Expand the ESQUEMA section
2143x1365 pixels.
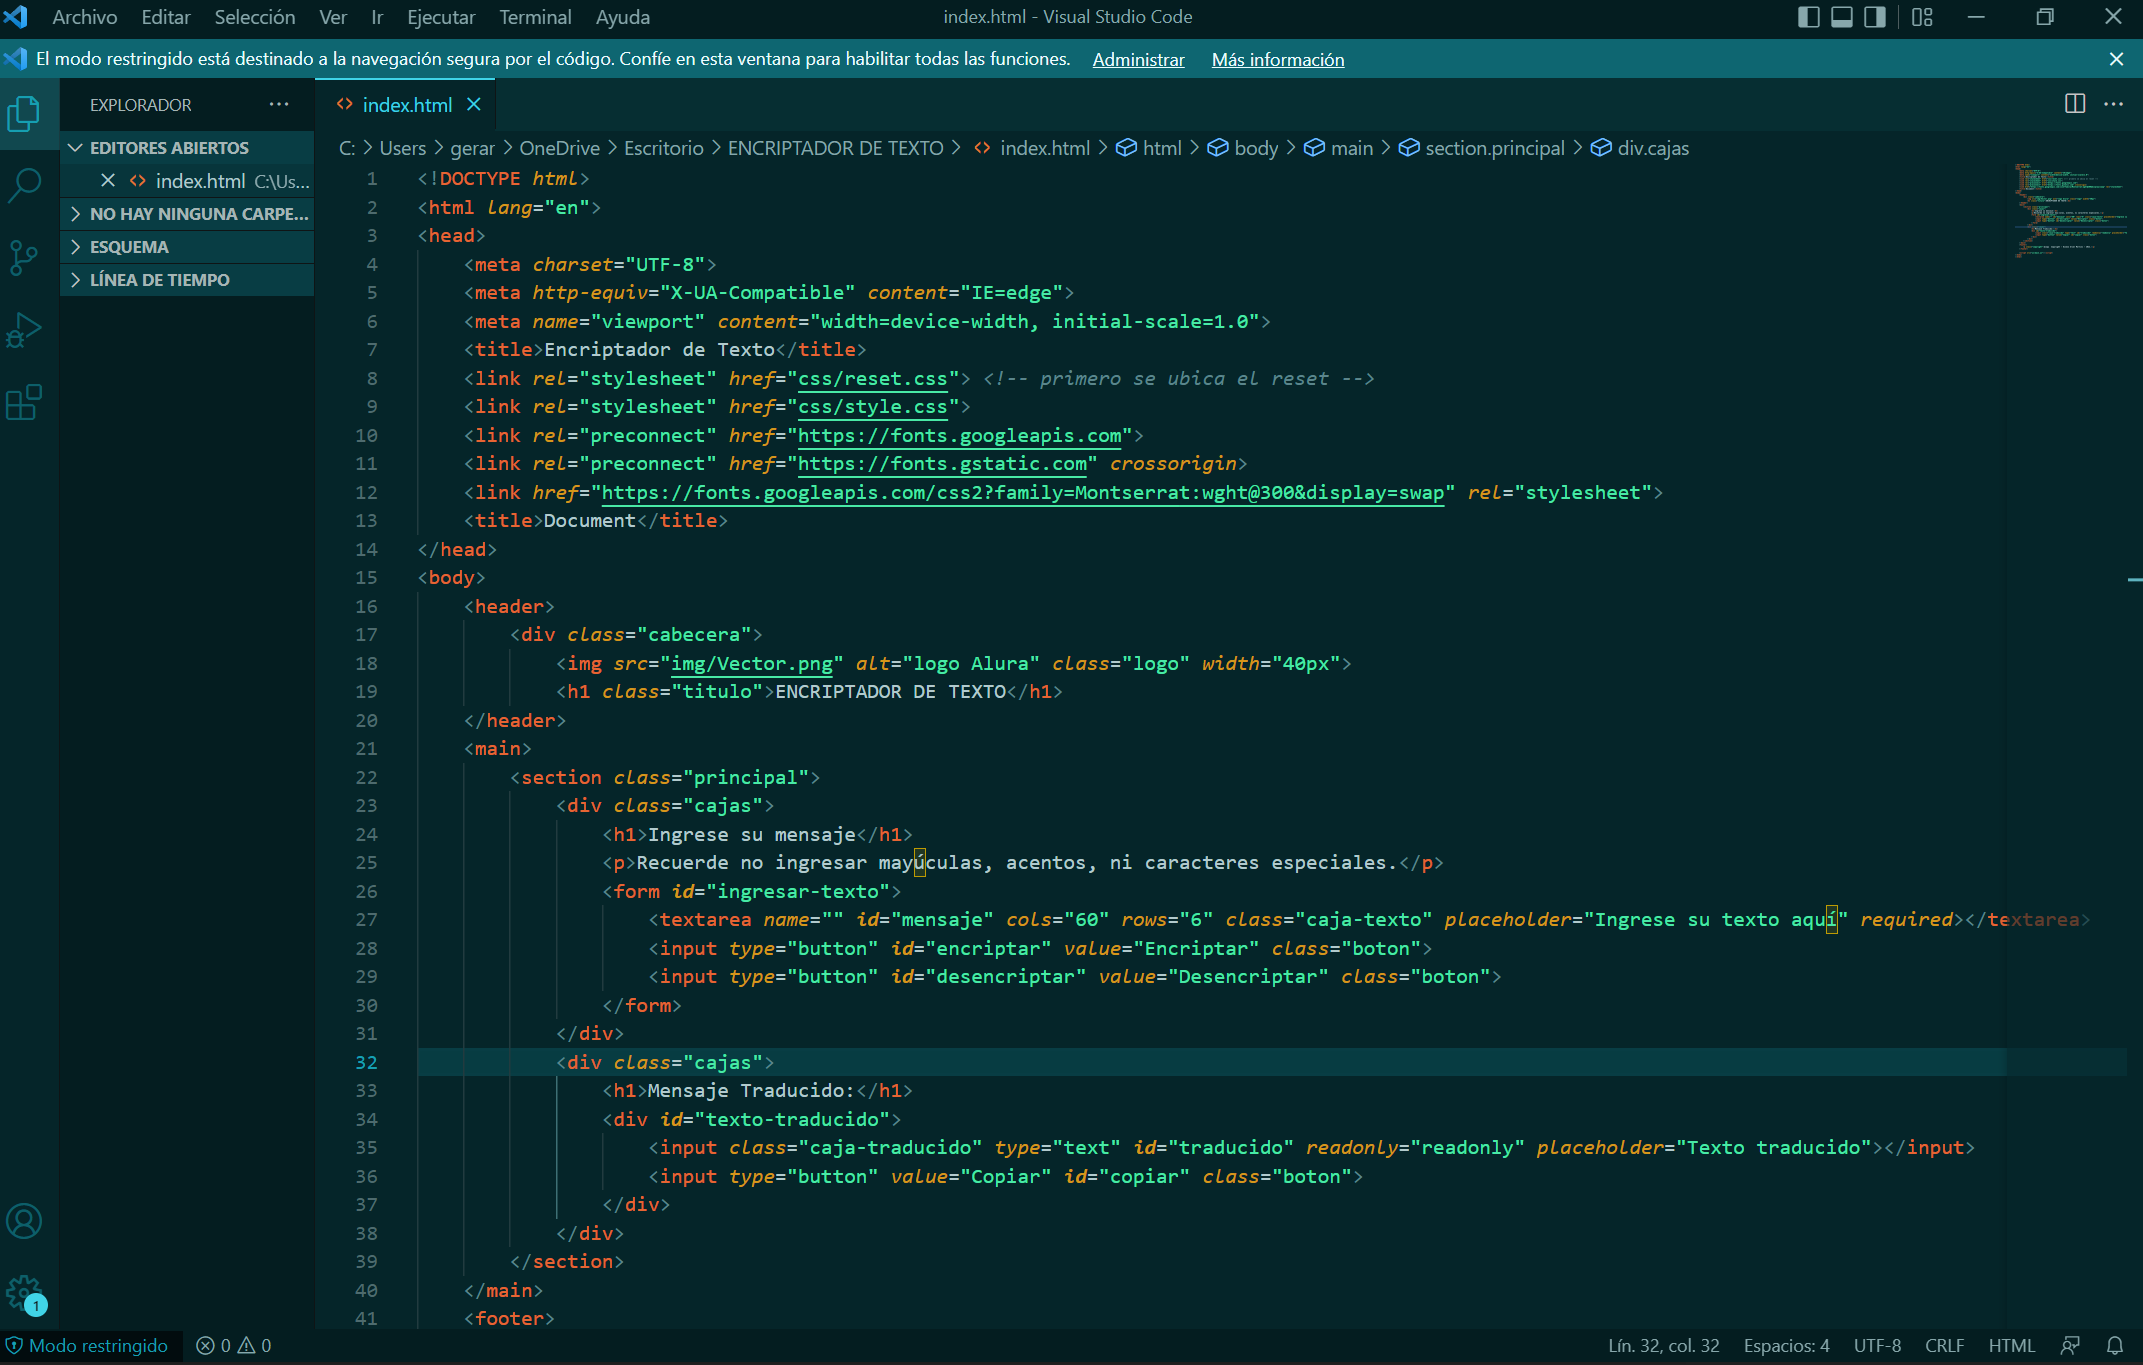(187, 246)
